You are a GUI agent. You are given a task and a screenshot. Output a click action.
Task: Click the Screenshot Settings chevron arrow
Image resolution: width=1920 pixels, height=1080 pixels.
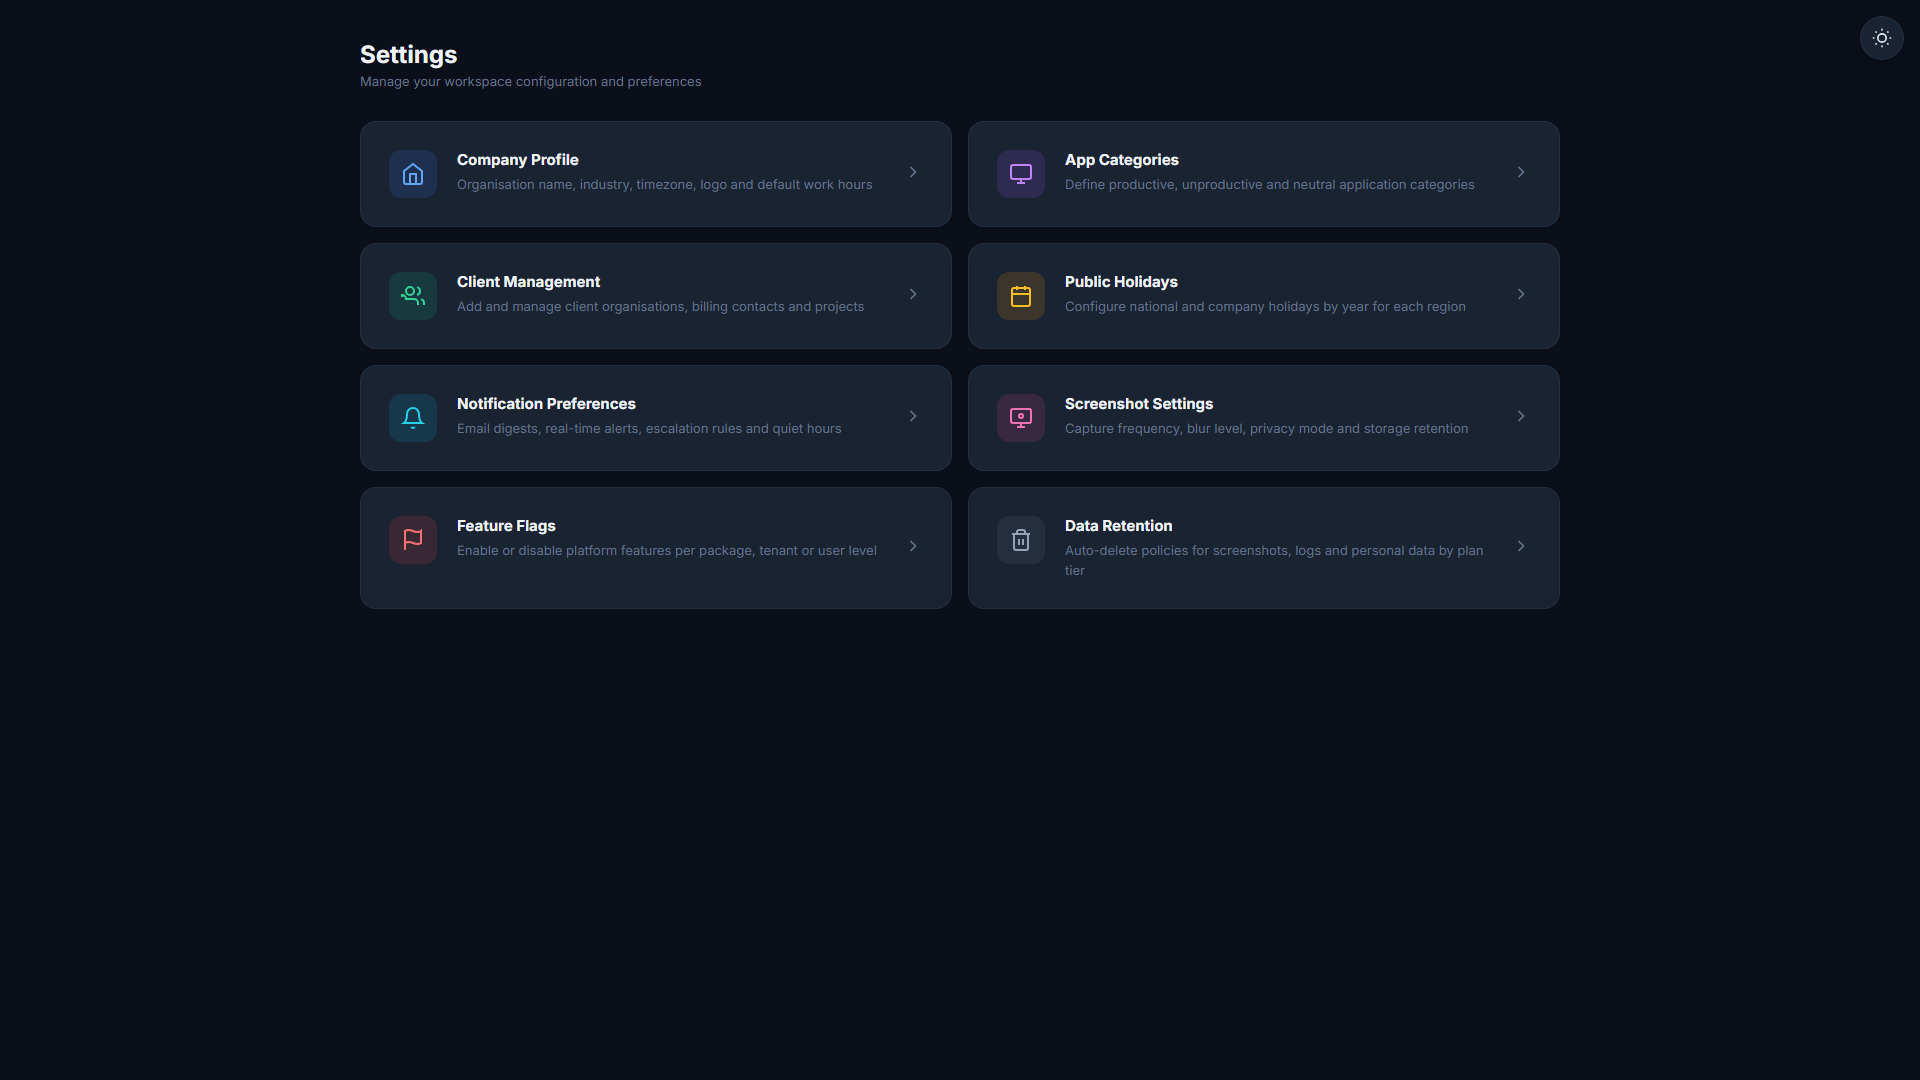[x=1521, y=416]
